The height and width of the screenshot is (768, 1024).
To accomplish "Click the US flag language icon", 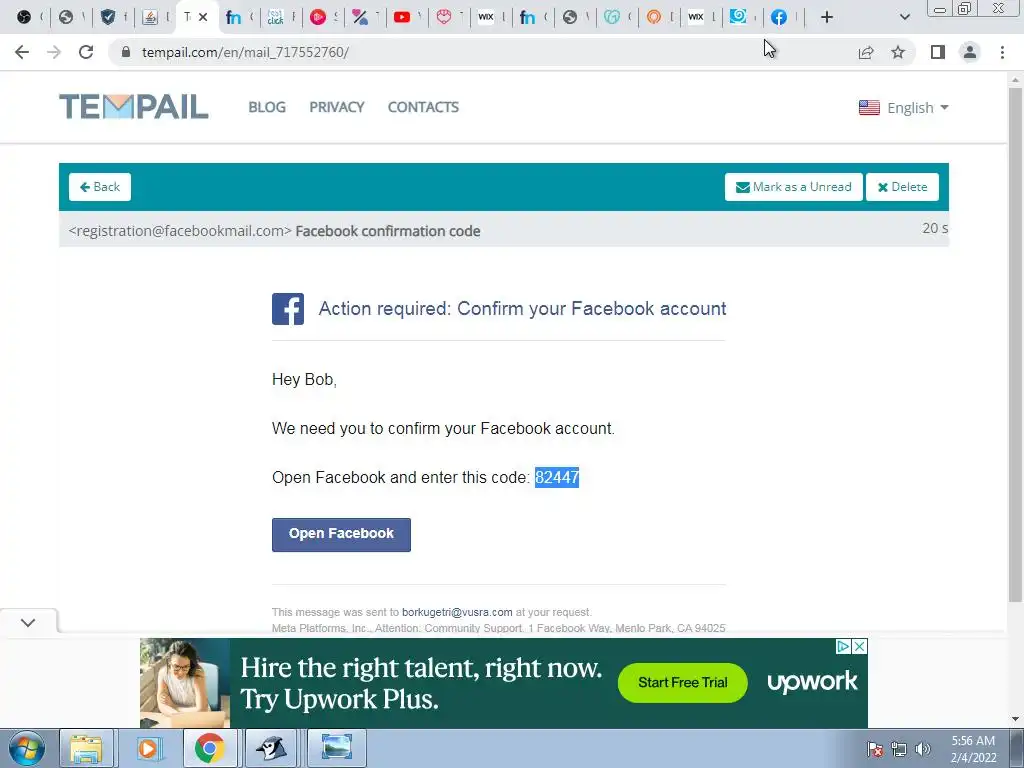I will [x=869, y=108].
